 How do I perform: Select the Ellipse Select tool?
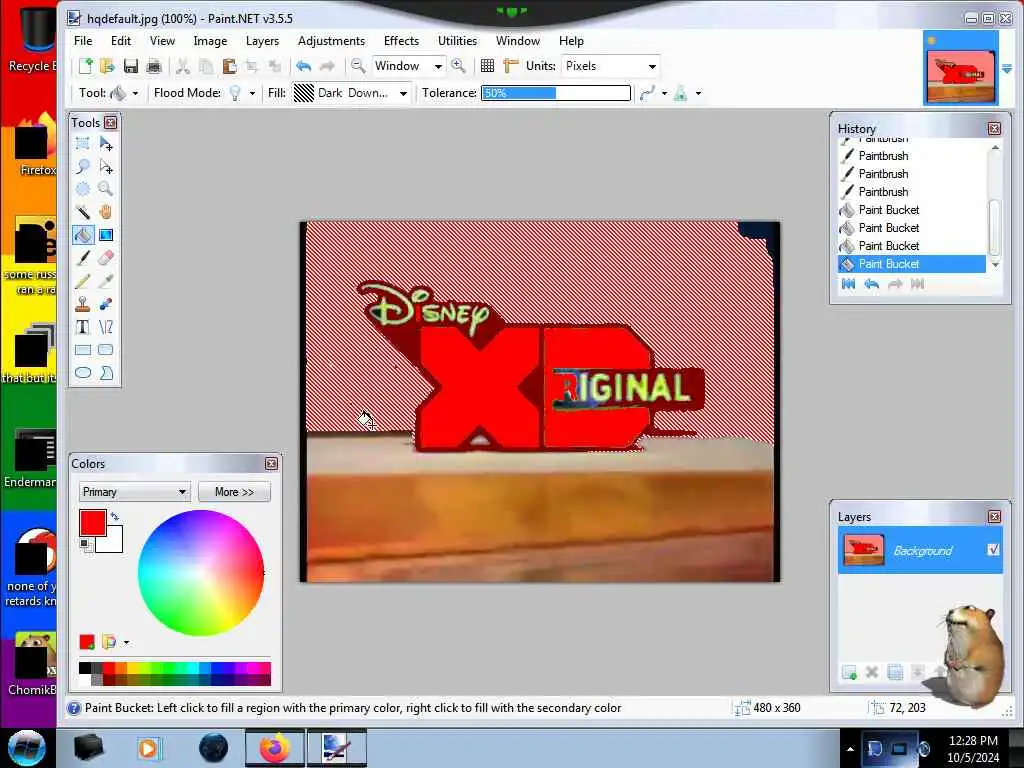click(x=83, y=189)
